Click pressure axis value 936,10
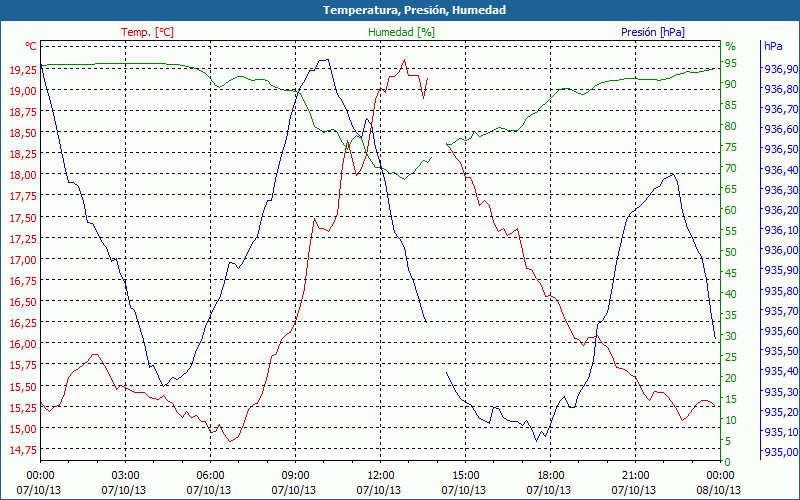This screenshot has width=800, height=500. click(x=781, y=230)
